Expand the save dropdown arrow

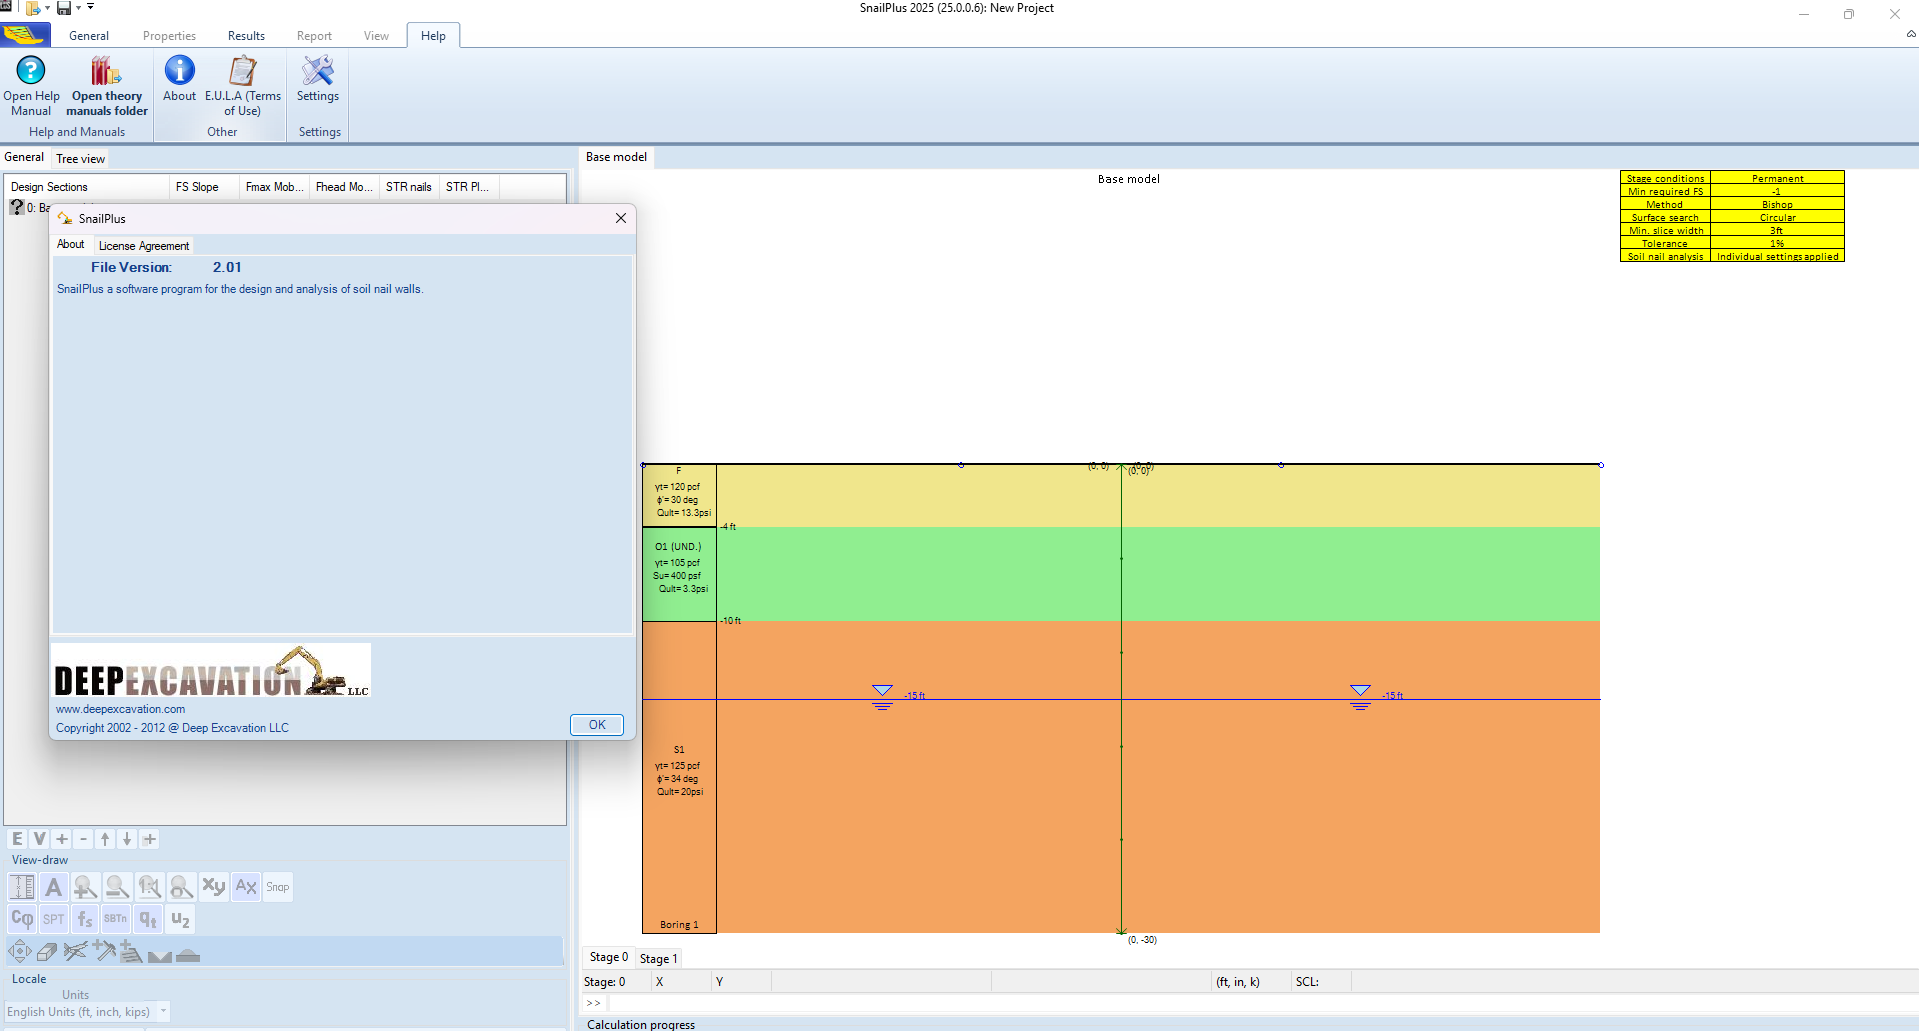point(78,8)
